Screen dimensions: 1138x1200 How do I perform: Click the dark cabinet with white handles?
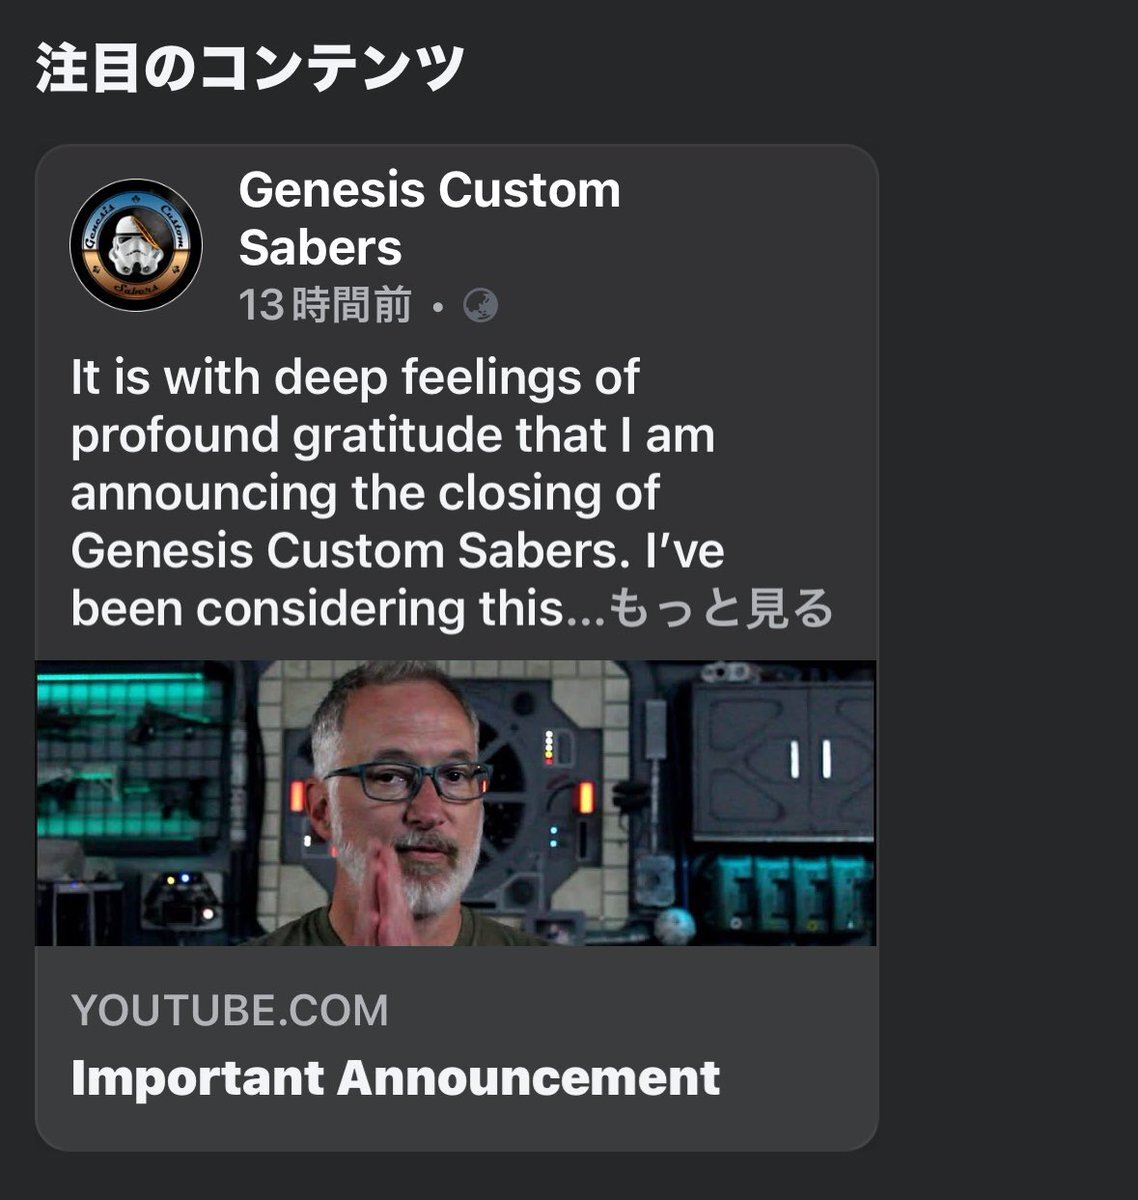coord(783,760)
